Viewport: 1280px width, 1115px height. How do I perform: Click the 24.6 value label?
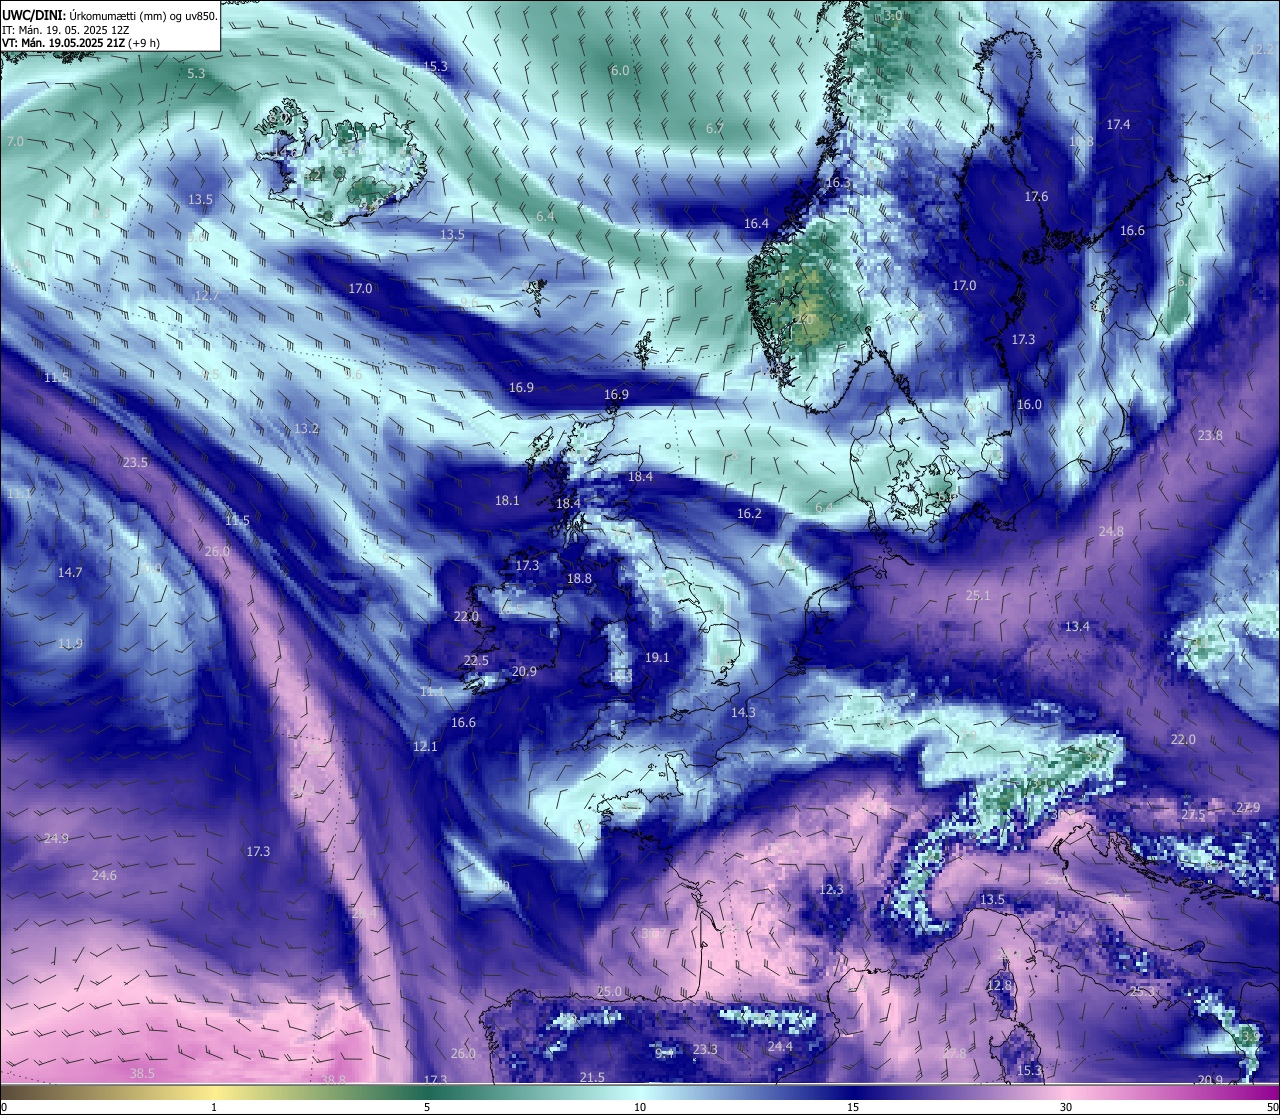pyautogui.click(x=104, y=875)
